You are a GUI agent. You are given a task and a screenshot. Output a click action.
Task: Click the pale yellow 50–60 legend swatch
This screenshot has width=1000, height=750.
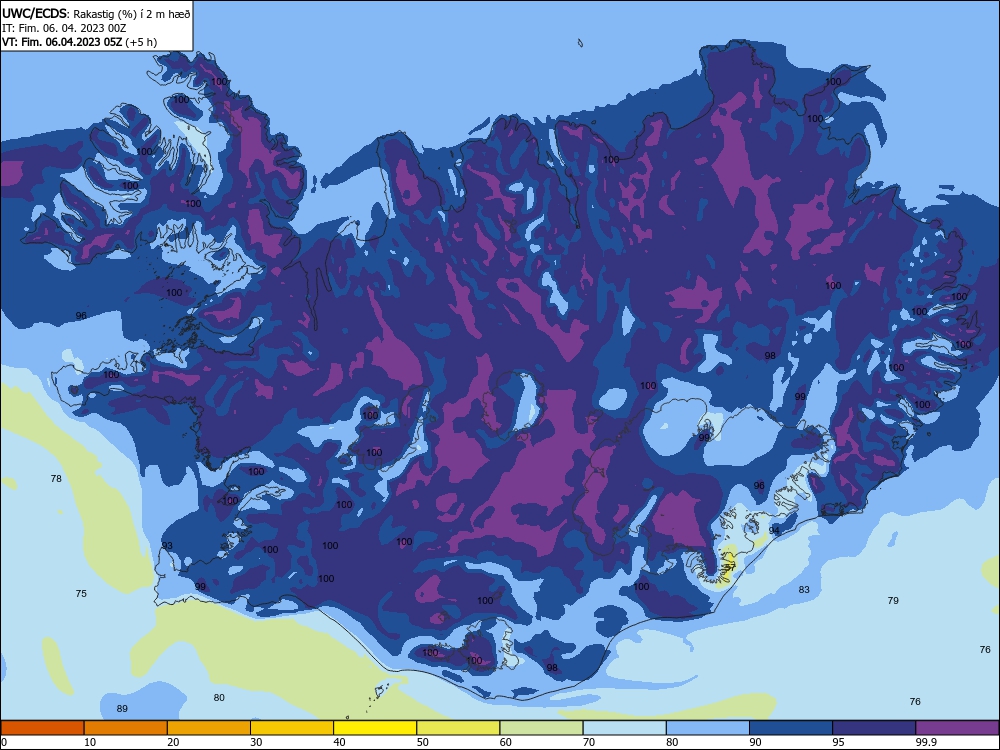coord(458,728)
